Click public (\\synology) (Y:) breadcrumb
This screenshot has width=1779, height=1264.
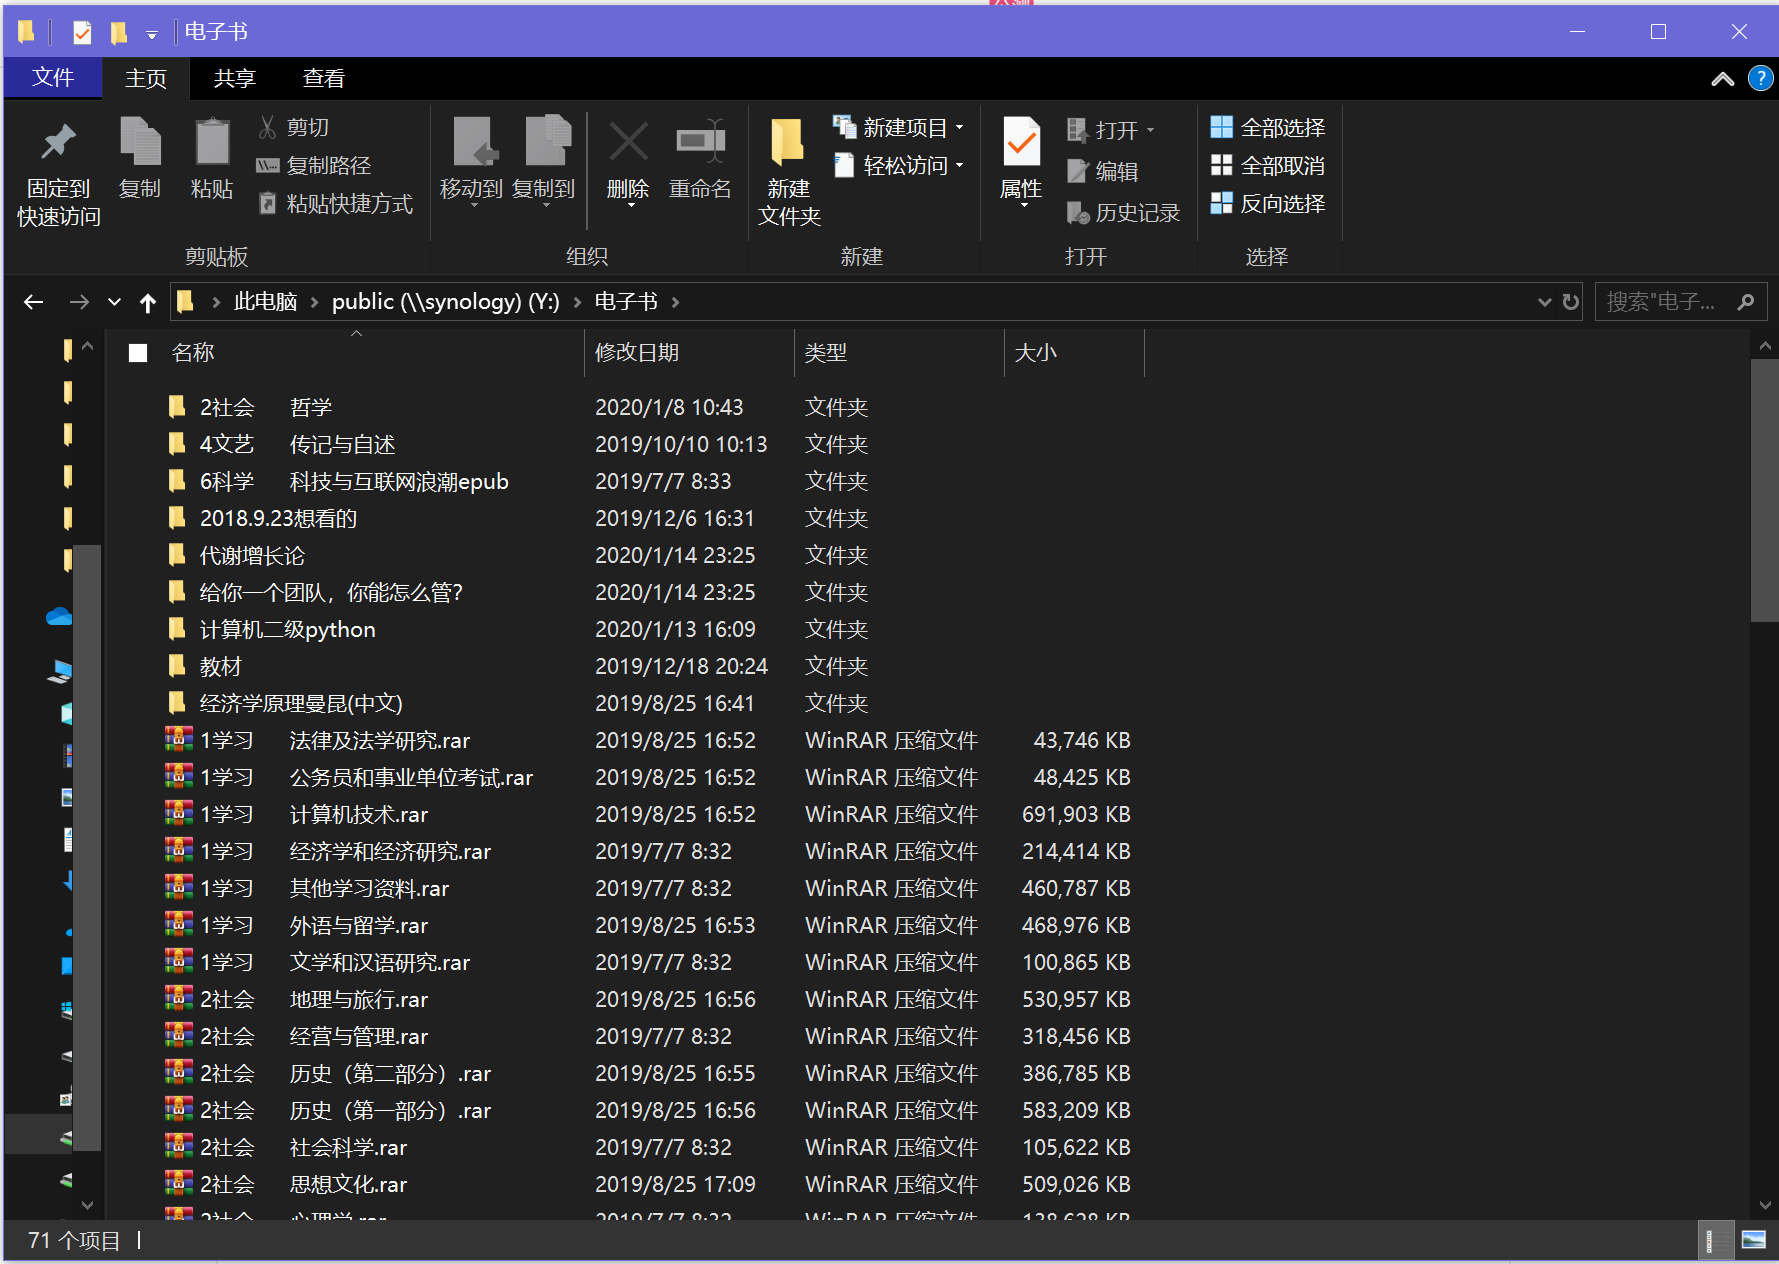(x=446, y=301)
